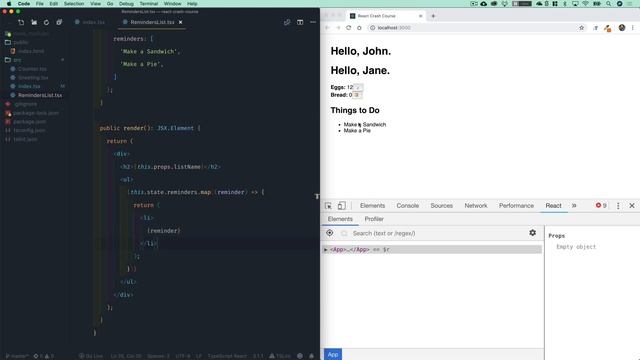Expand the node_modules folder
640x360 pixels.
coord(27,33)
